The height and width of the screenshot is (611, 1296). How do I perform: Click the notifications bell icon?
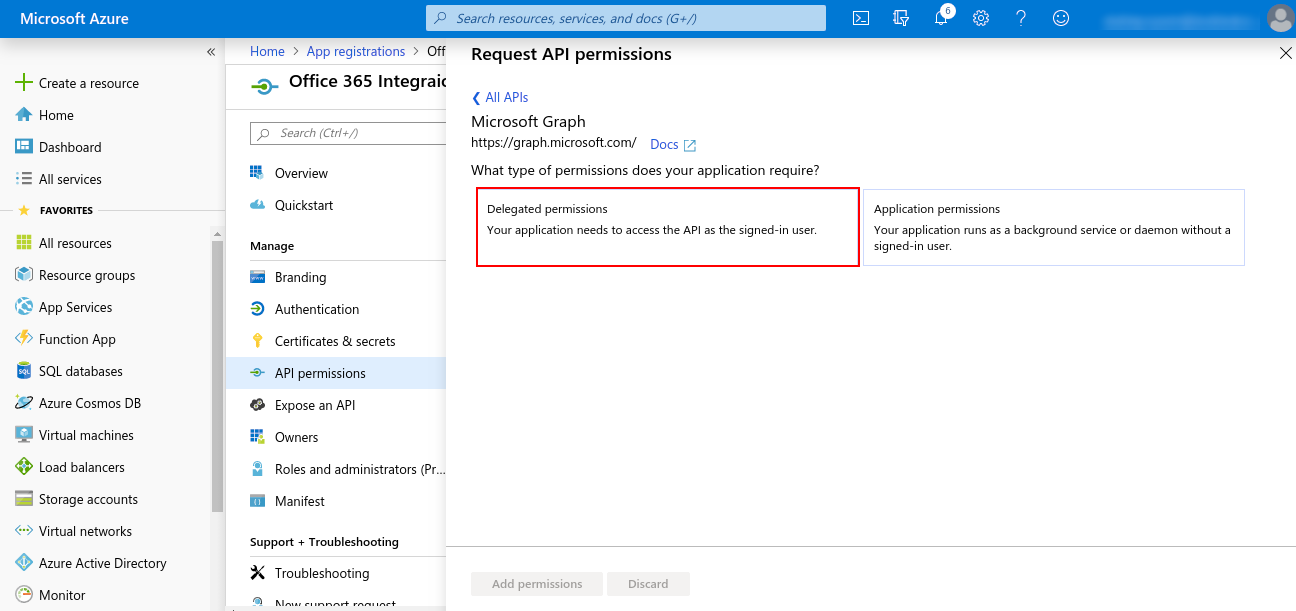(x=941, y=18)
